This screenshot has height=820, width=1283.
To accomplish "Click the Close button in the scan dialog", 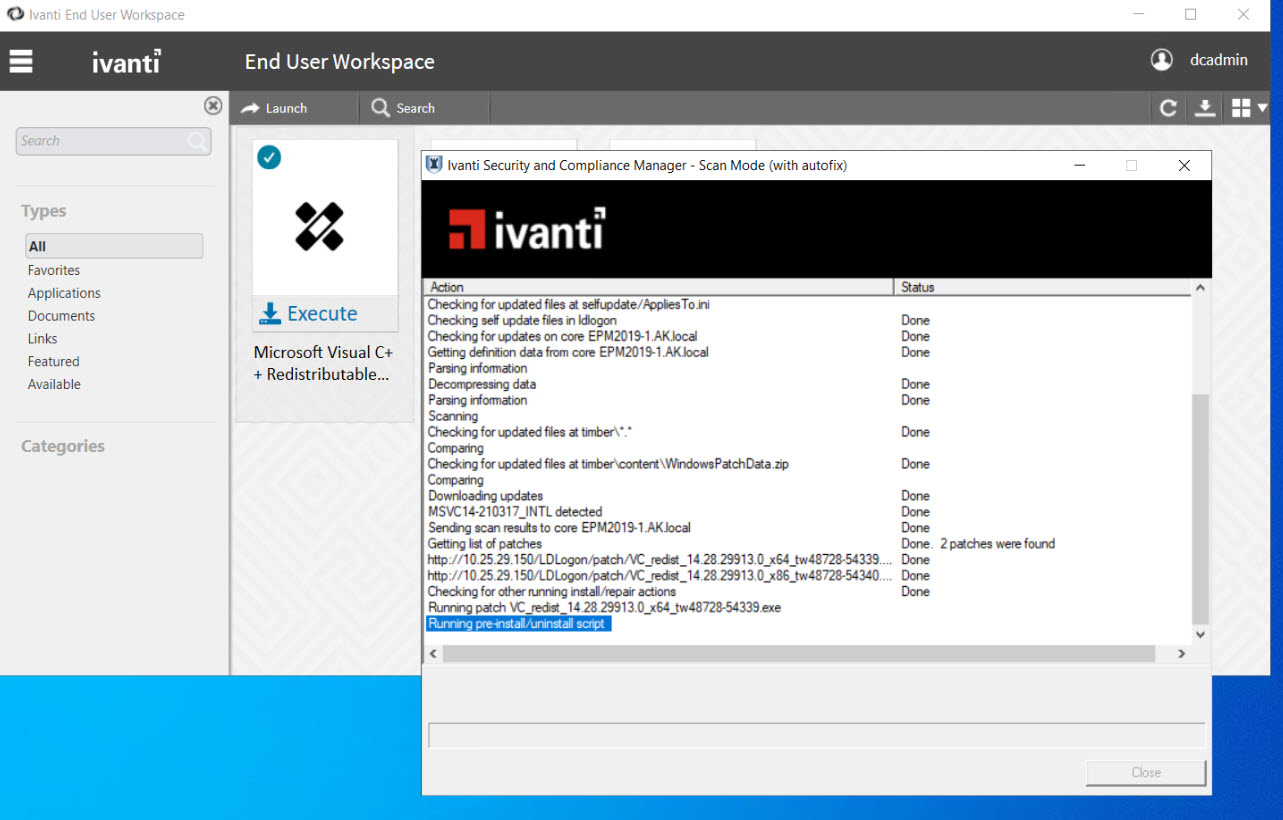I will pyautogui.click(x=1144, y=772).
